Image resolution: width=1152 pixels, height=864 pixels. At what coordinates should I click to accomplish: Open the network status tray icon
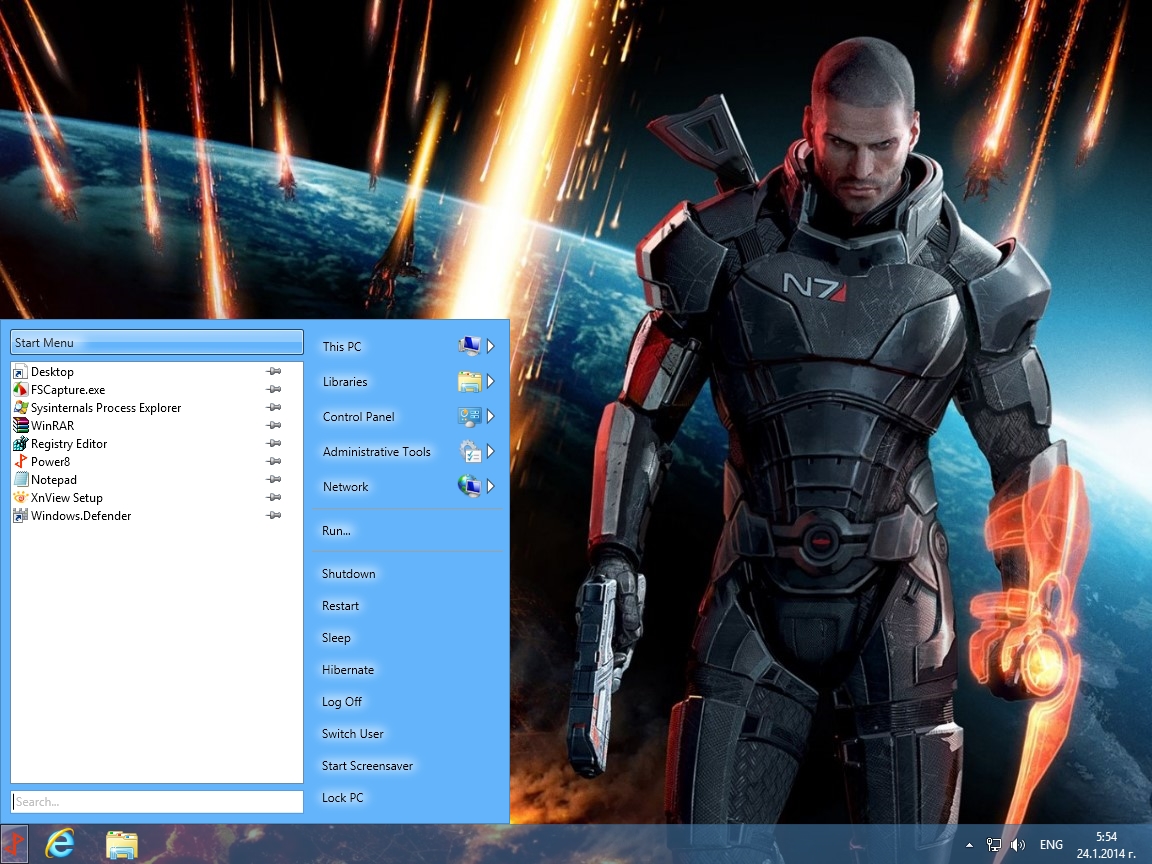click(993, 845)
